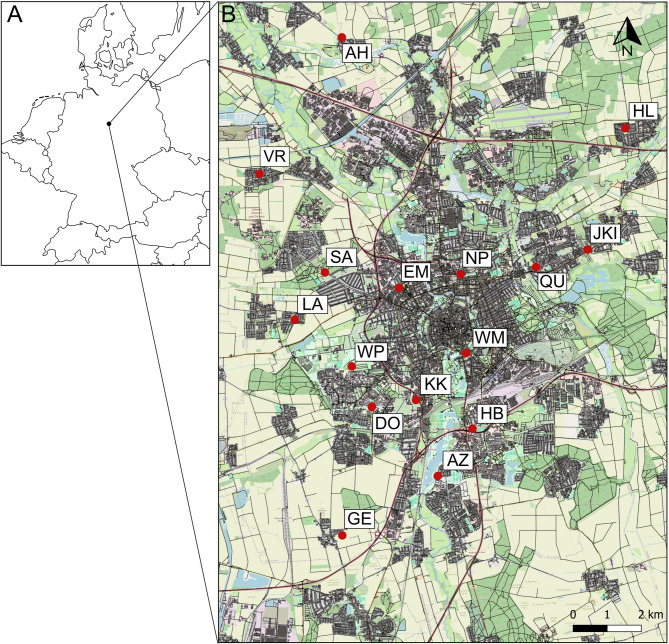669x644 pixels.
Task: Click the HB site label
Action: coord(491,413)
